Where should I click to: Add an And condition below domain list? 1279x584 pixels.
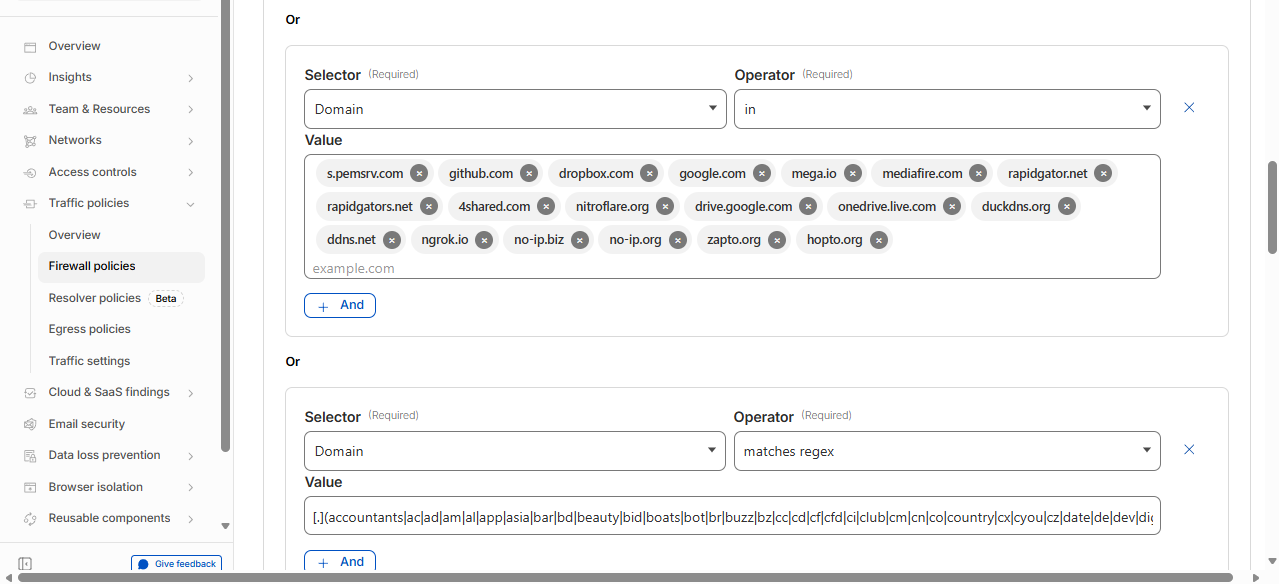click(340, 305)
